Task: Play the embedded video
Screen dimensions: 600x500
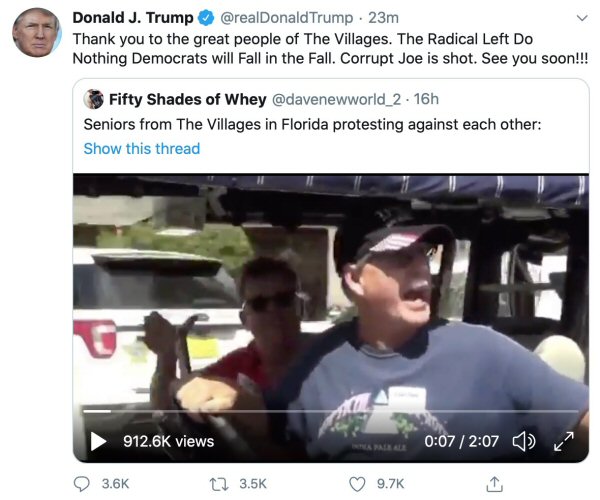Action: point(99,440)
